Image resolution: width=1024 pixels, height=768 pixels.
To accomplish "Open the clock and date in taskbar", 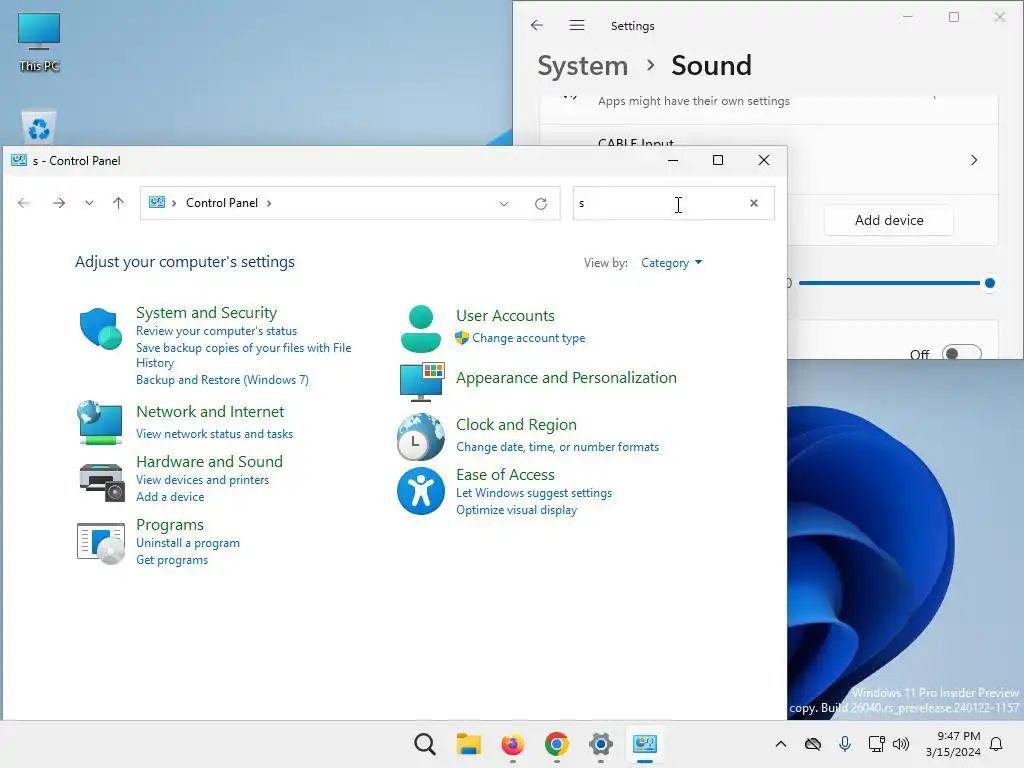I will click(953, 744).
